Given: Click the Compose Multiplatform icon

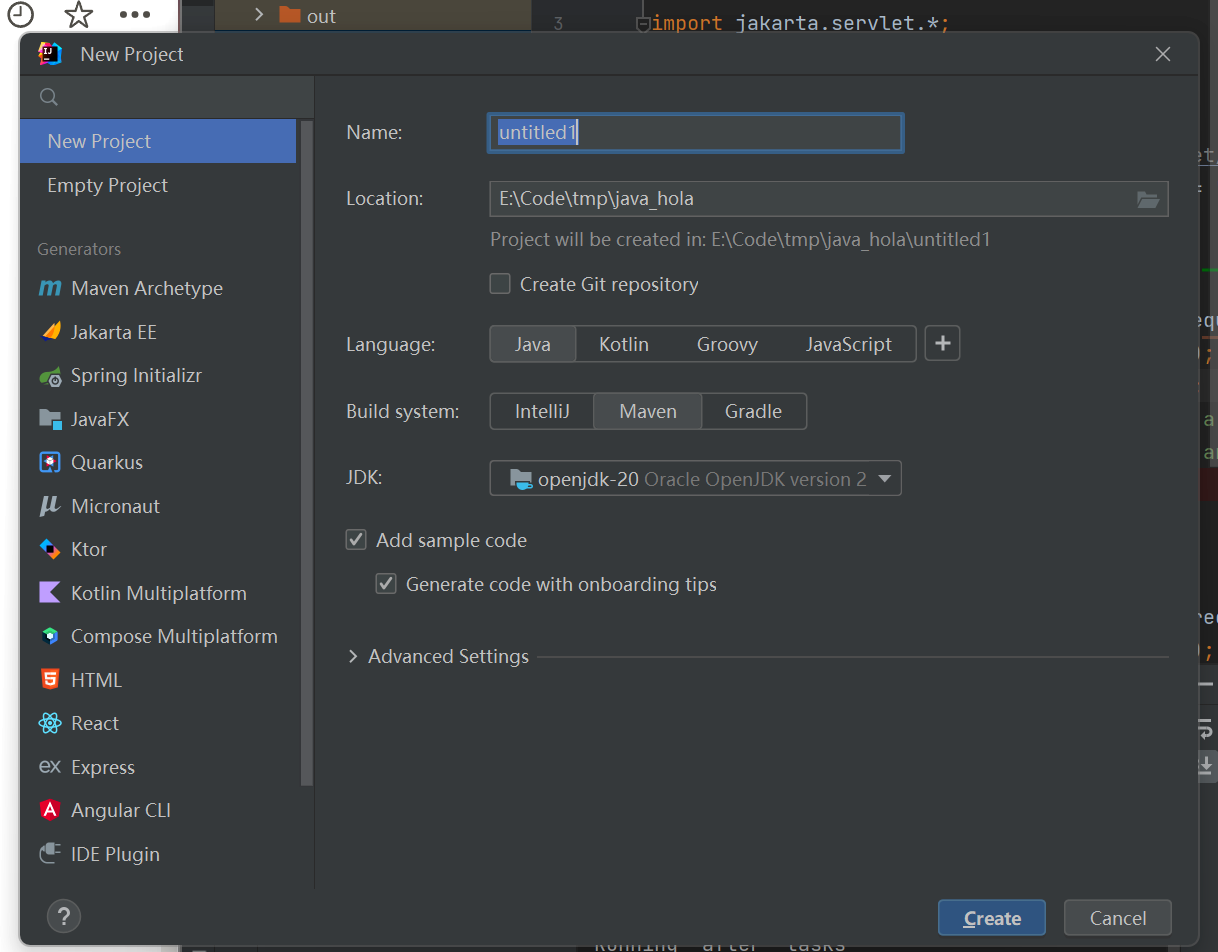Looking at the screenshot, I should pos(50,636).
